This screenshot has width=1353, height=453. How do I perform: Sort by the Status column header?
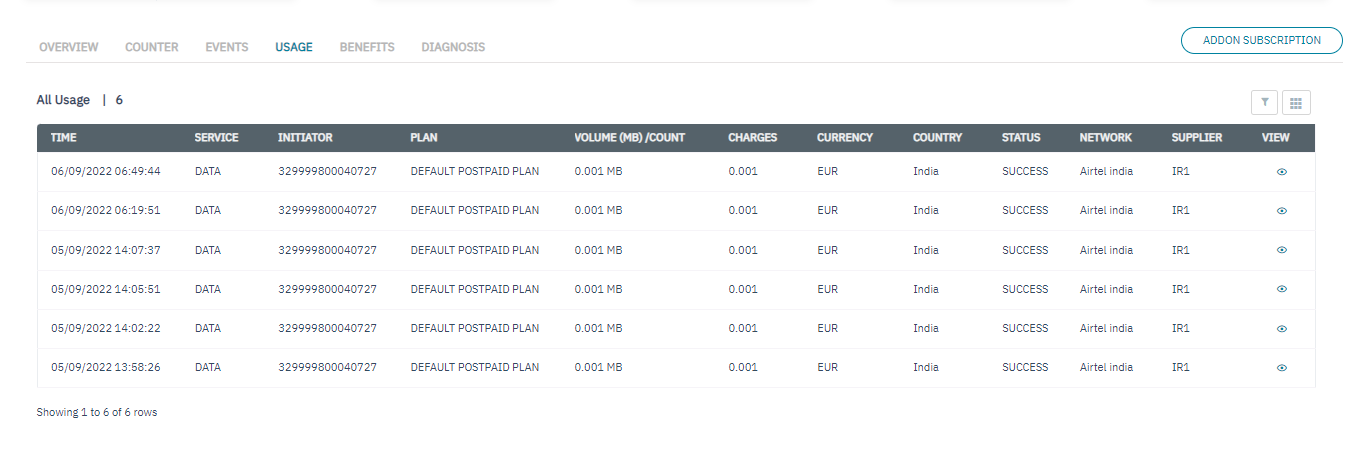(1021, 138)
